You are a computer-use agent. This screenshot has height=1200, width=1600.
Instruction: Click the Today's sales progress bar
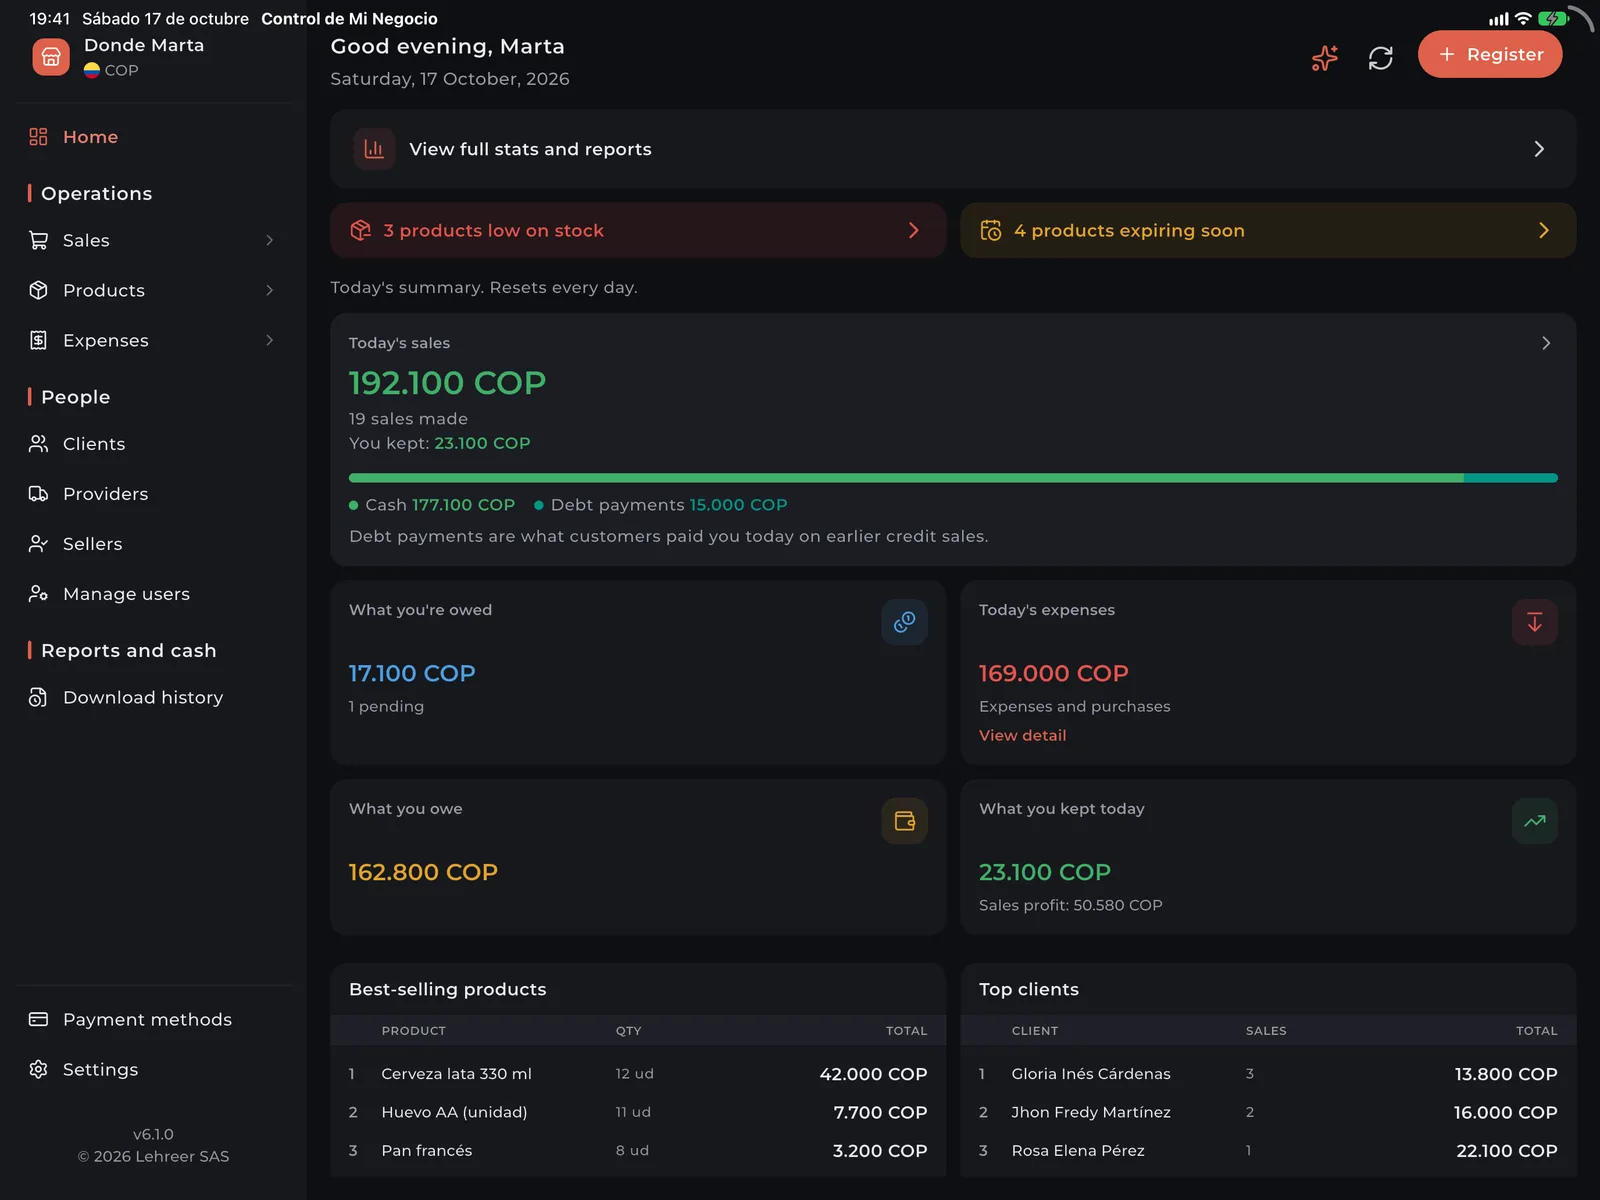click(x=953, y=478)
